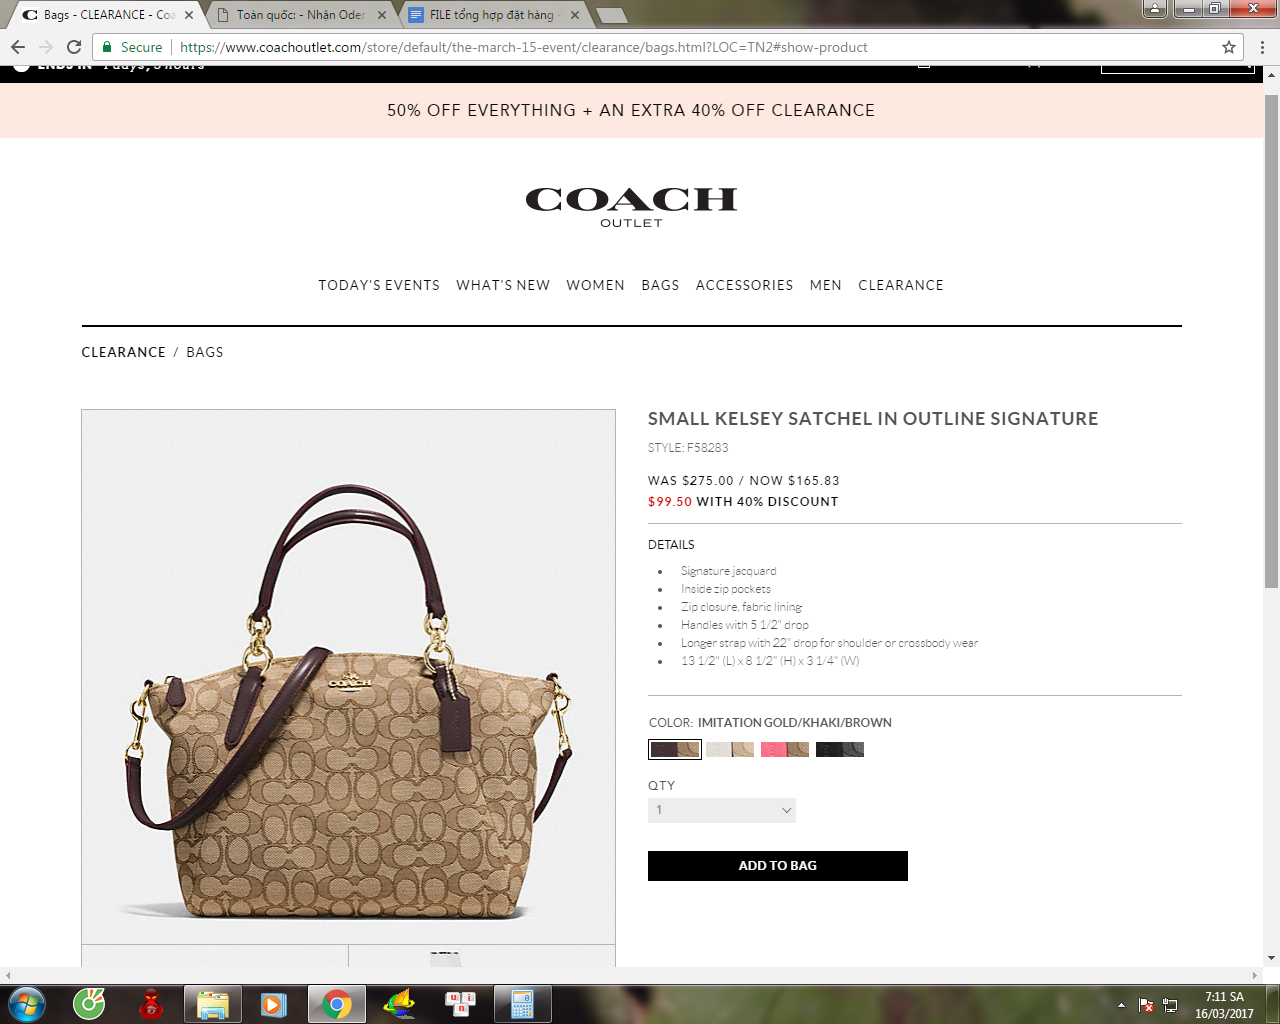Open the calculator icon in taskbar
1280x1024 pixels.
522,1004
